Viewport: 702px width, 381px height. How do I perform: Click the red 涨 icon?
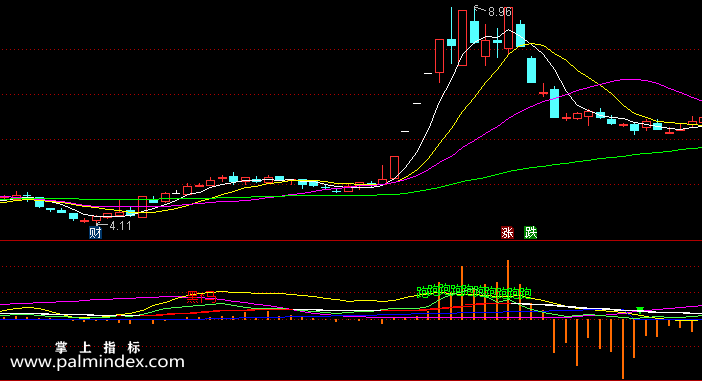point(507,233)
